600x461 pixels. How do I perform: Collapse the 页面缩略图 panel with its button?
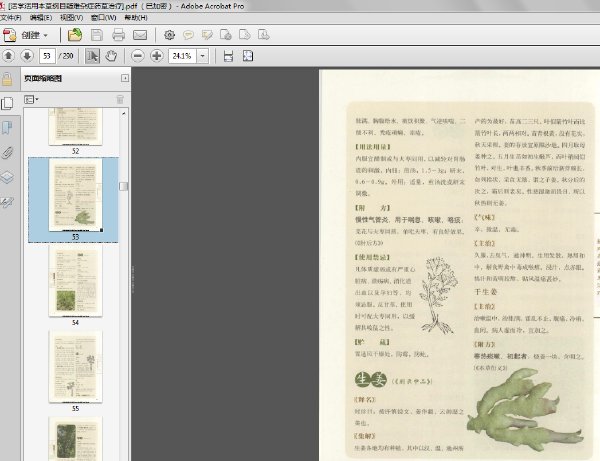coord(125,78)
